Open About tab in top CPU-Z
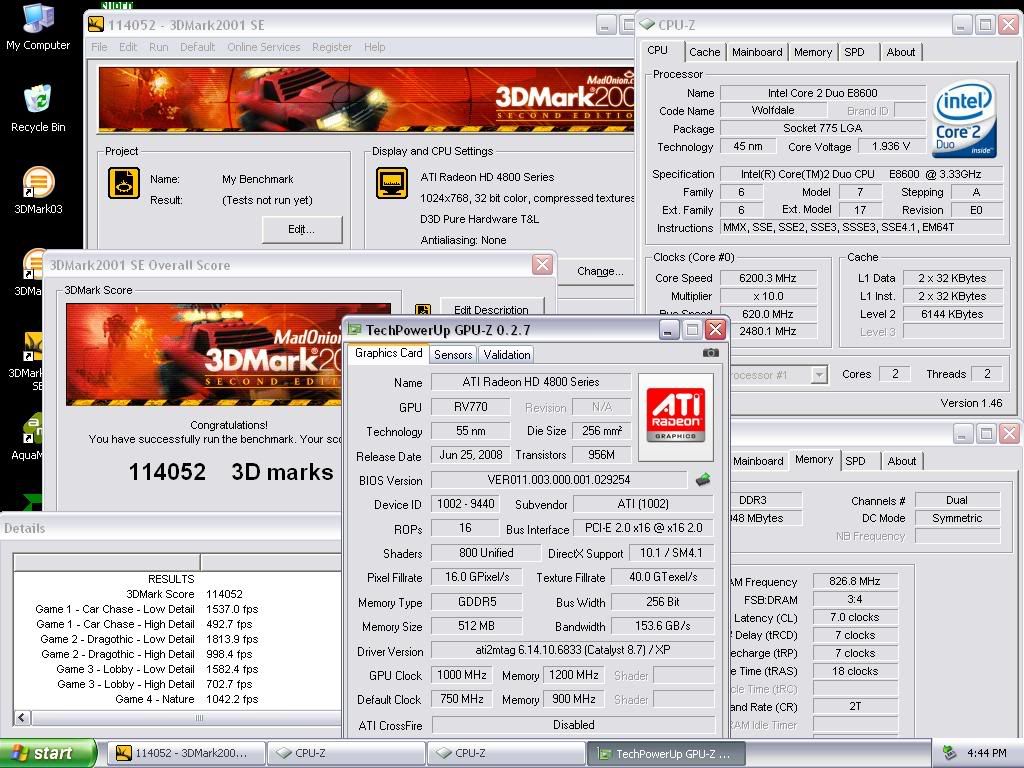The width and height of the screenshot is (1024, 768). pyautogui.click(x=901, y=52)
